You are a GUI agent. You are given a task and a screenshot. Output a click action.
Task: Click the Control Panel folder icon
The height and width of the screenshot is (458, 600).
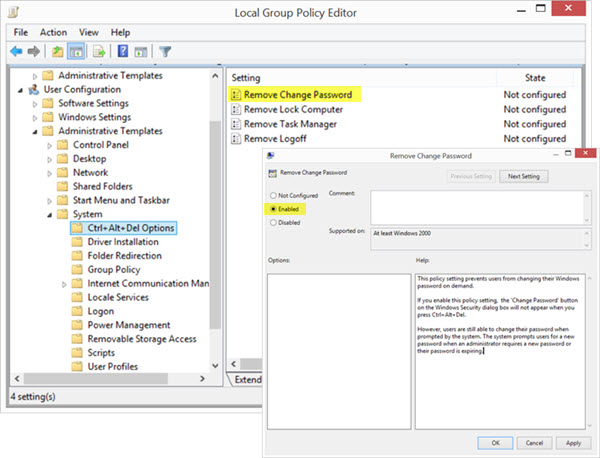62,145
